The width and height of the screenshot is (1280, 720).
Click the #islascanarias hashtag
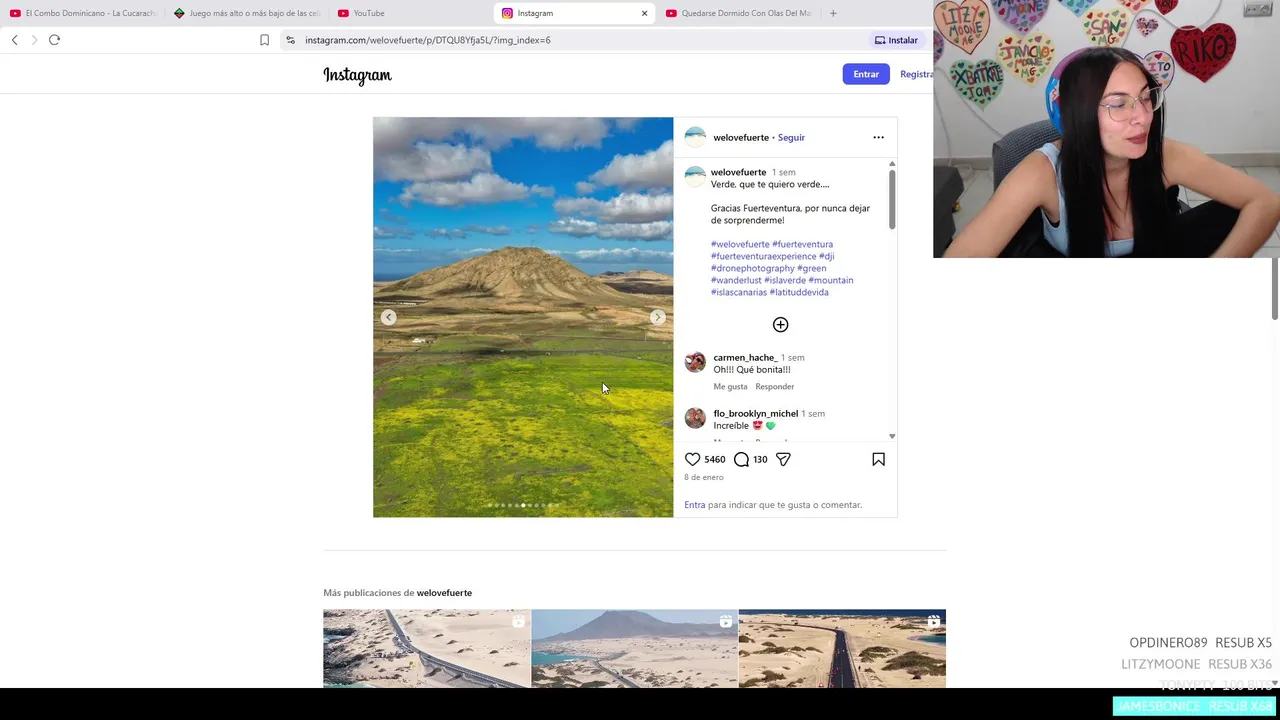[x=738, y=292]
